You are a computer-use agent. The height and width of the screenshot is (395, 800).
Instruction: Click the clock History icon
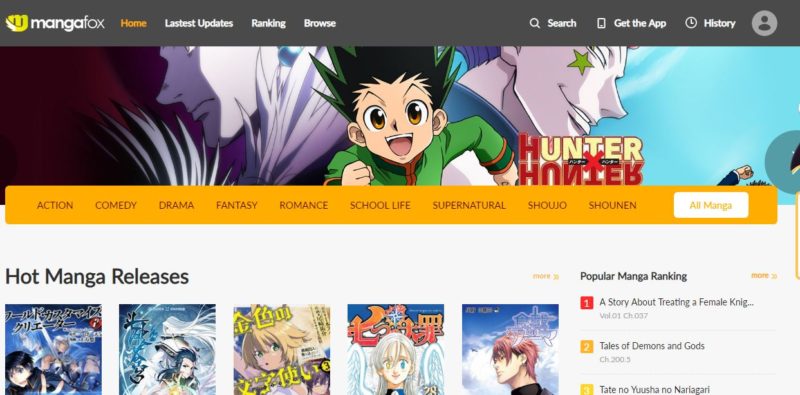coord(691,23)
